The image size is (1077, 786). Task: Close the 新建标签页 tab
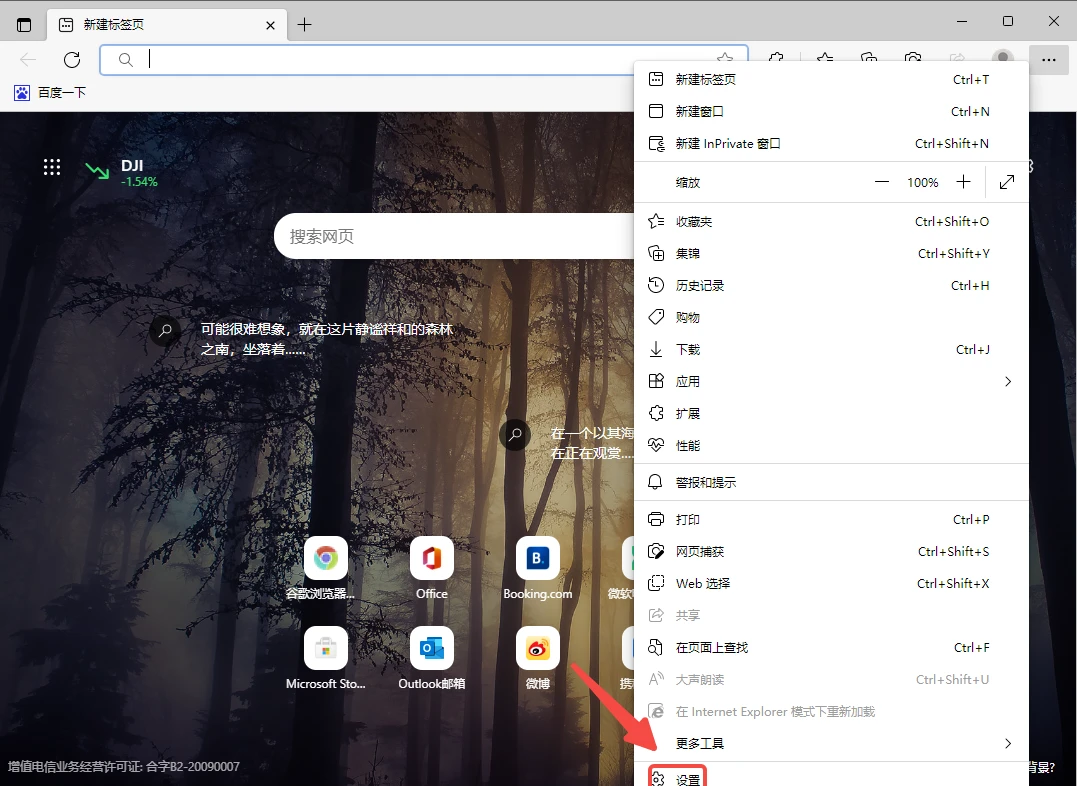pos(271,25)
